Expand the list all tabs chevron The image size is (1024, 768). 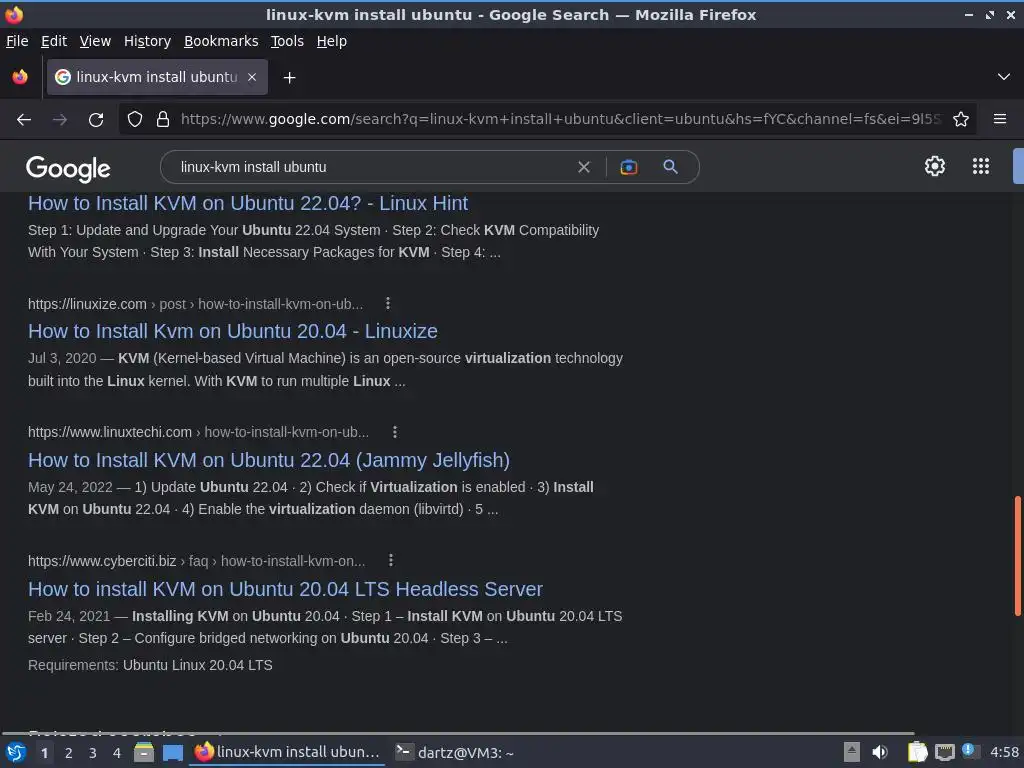(1004, 77)
